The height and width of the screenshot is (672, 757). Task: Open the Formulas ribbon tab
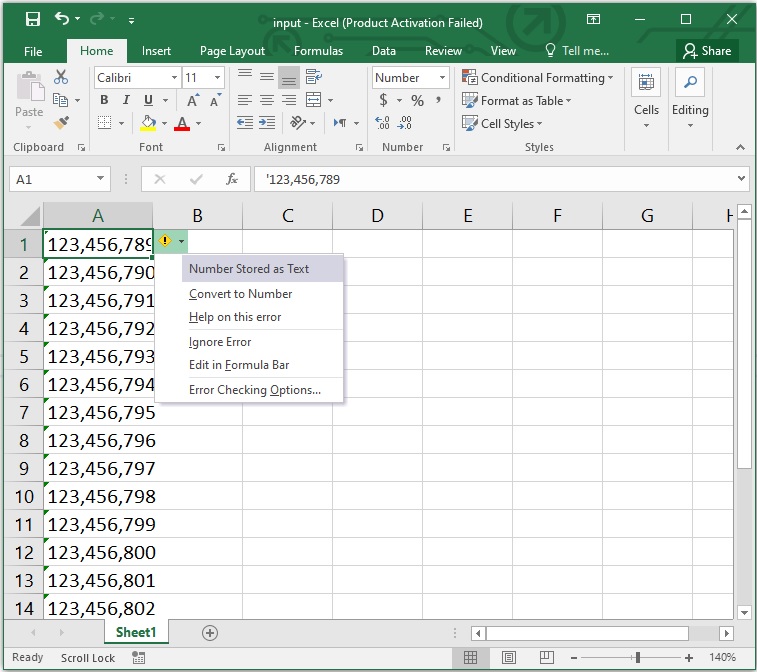318,51
